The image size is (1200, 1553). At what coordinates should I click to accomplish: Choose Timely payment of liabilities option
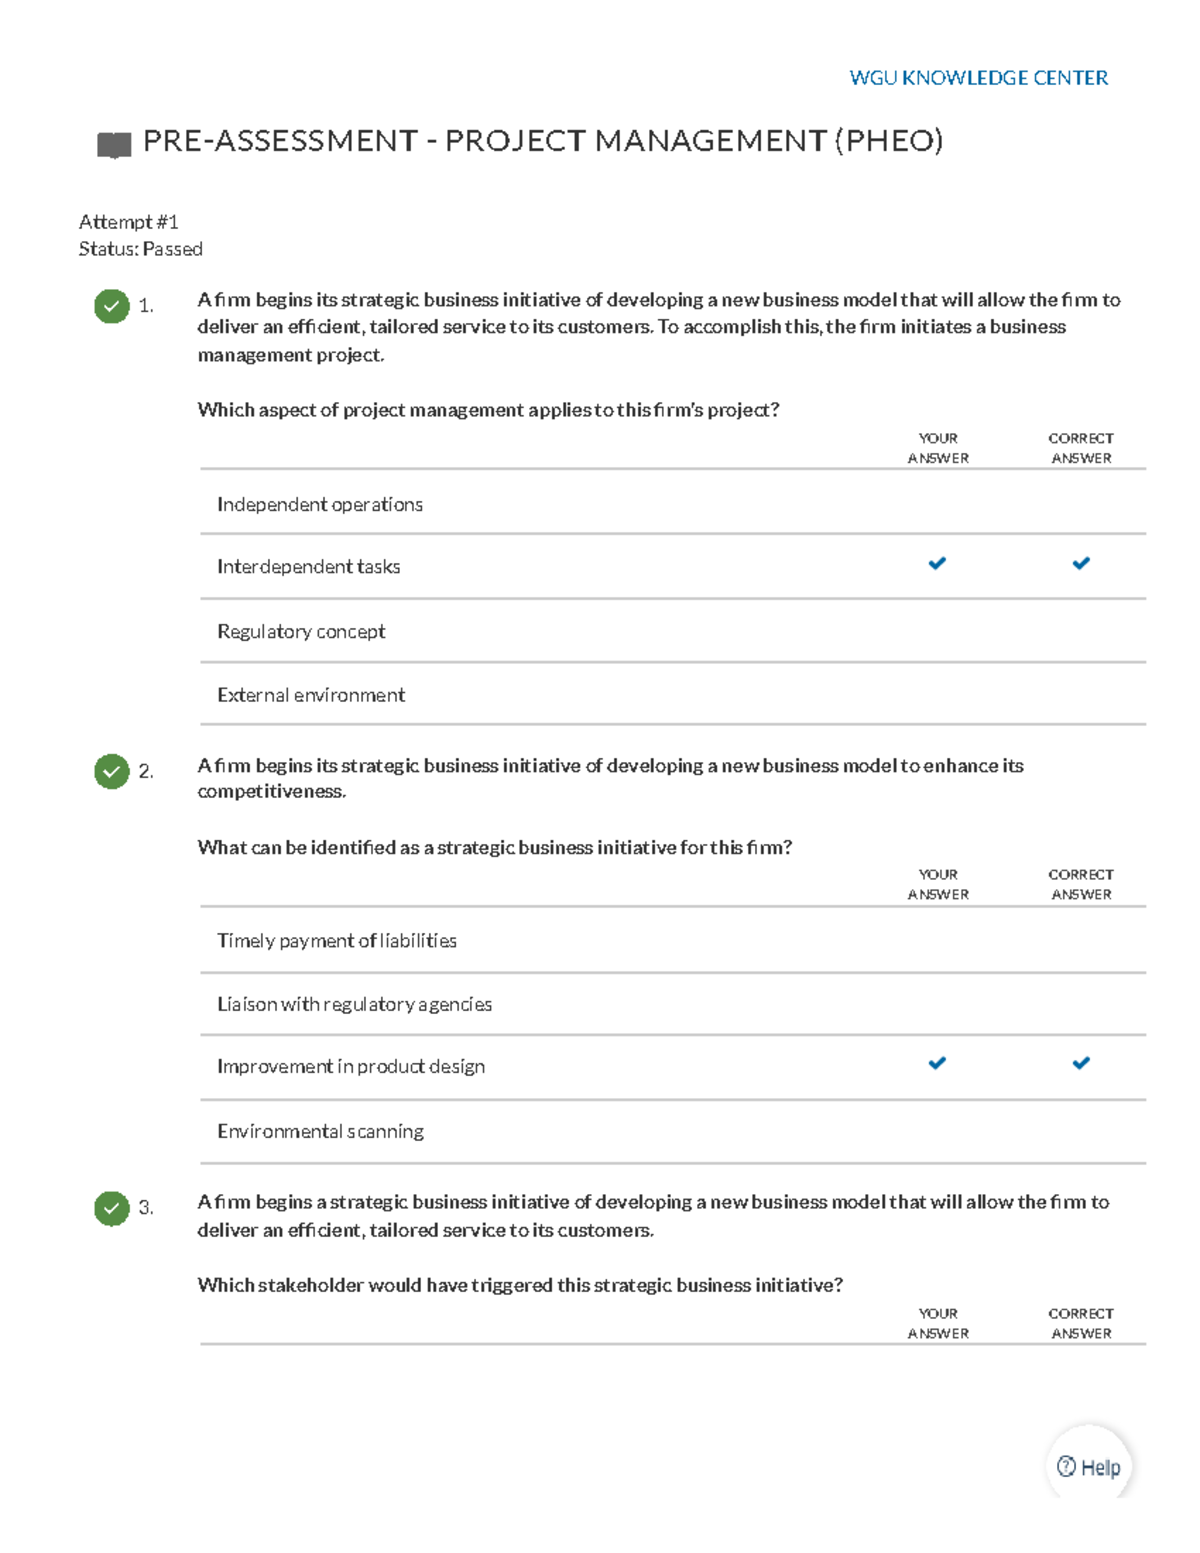point(673,940)
